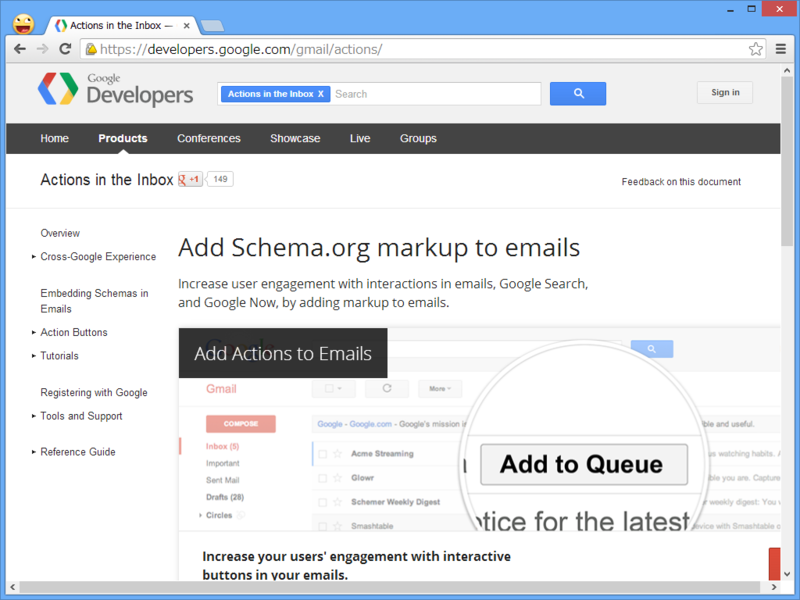Click the Google Developers logo
This screenshot has width=800, height=600.
116,89
